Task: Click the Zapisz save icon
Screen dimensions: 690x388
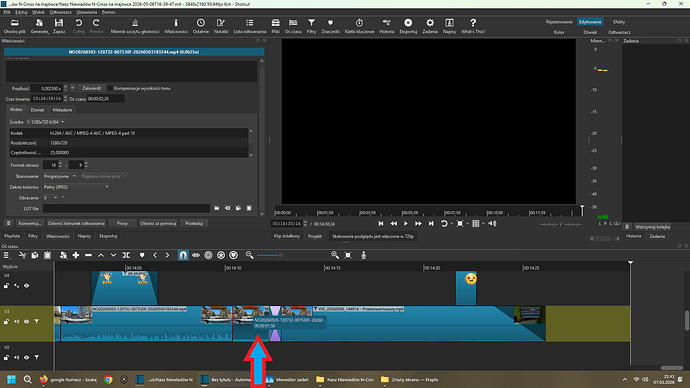Action: tap(59, 26)
